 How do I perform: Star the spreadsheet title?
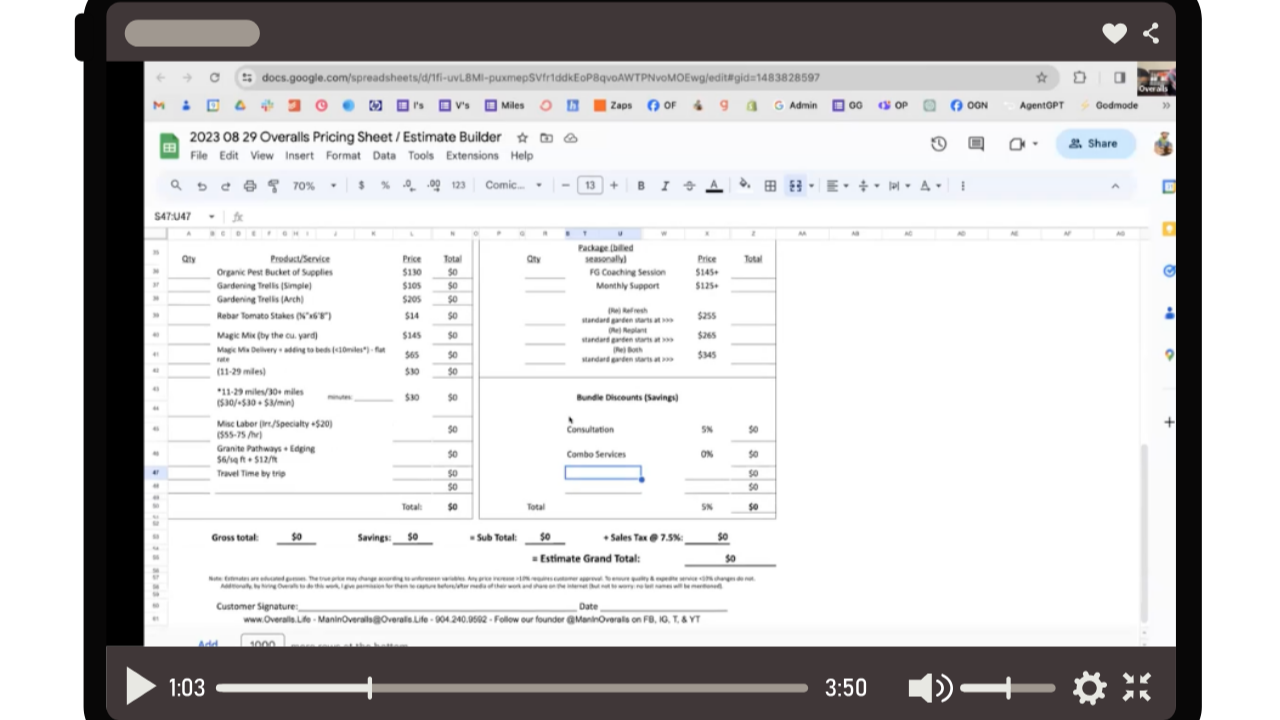522,138
